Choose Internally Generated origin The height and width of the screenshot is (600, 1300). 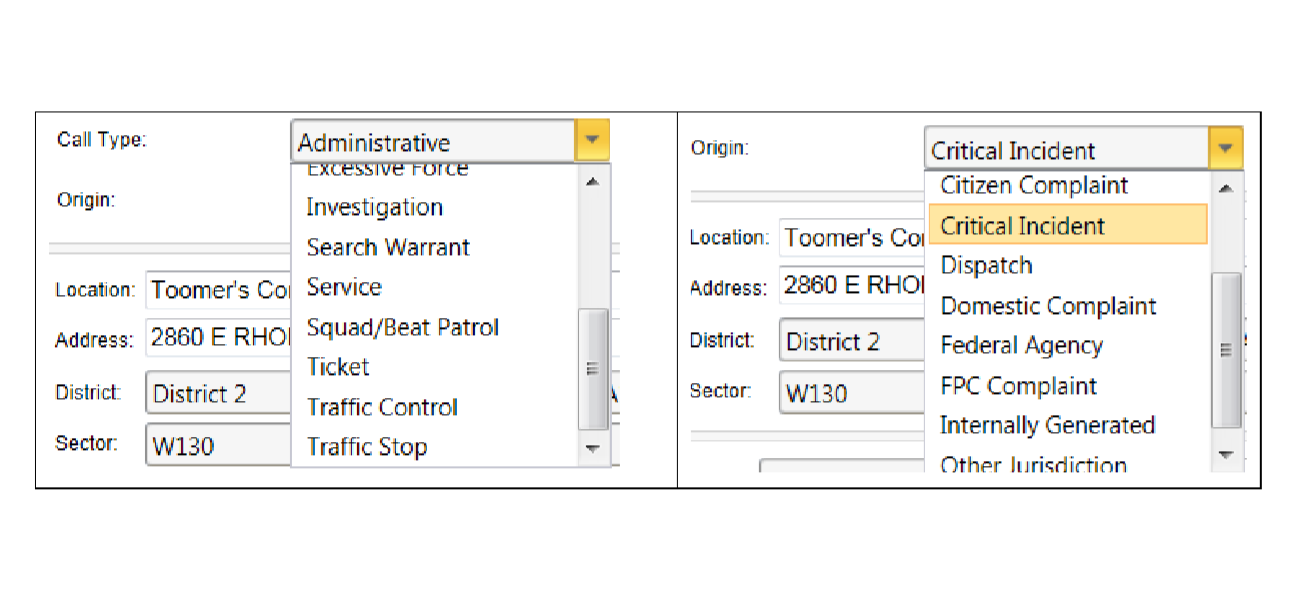tap(1047, 426)
